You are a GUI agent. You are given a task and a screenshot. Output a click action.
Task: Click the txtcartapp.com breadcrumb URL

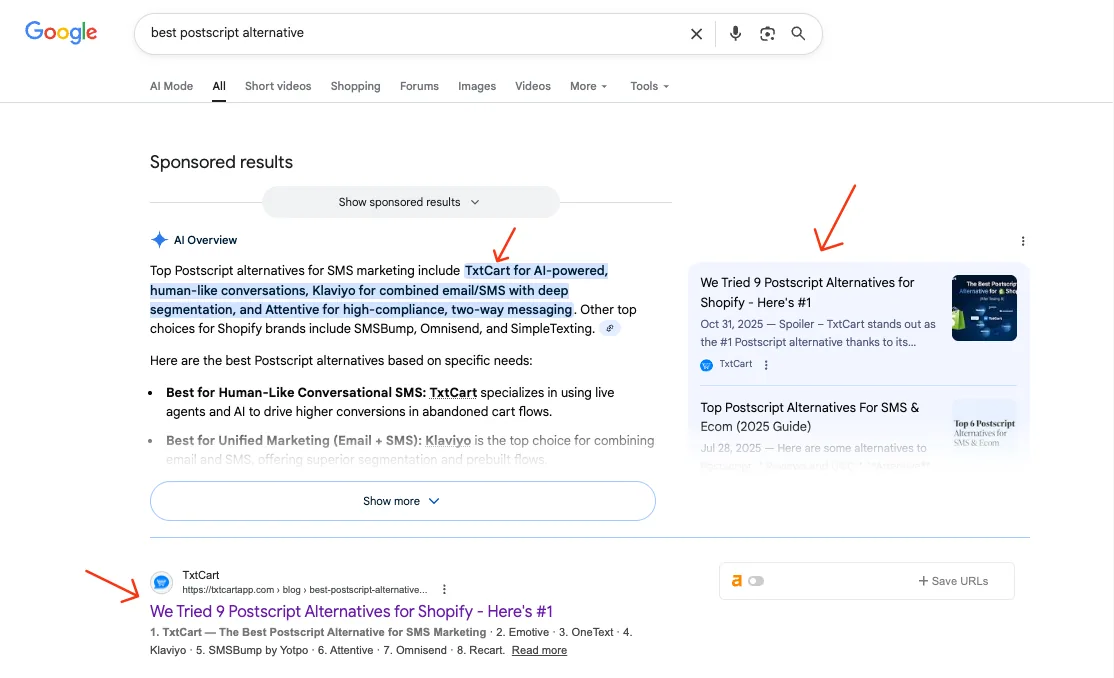305,590
